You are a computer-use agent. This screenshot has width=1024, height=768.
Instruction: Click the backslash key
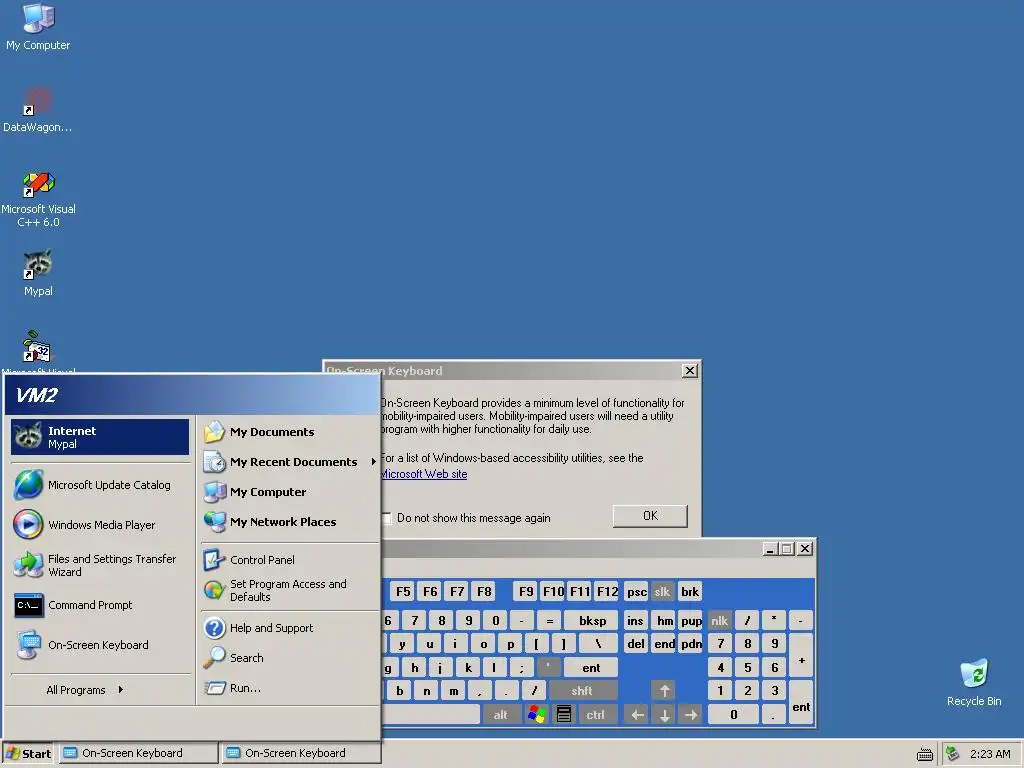[x=598, y=644]
